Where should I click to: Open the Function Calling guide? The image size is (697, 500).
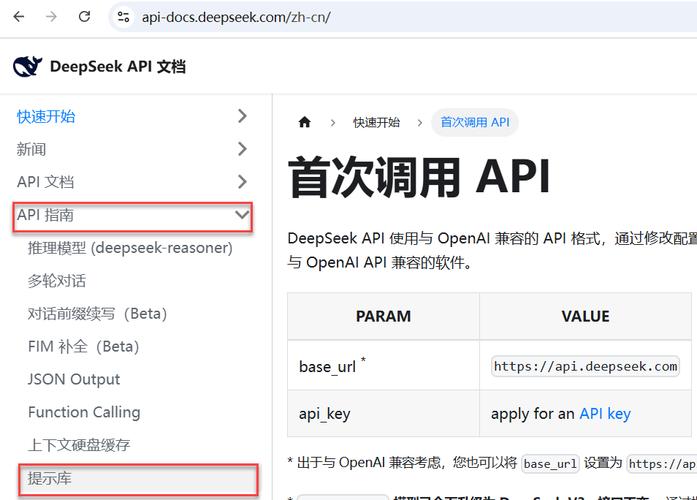(84, 412)
